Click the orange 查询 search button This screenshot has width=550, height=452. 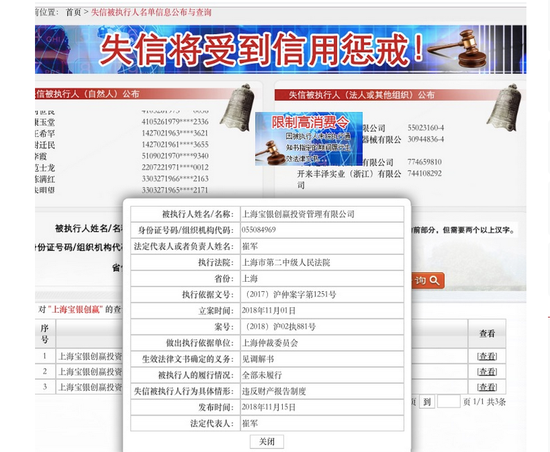[x=428, y=281]
